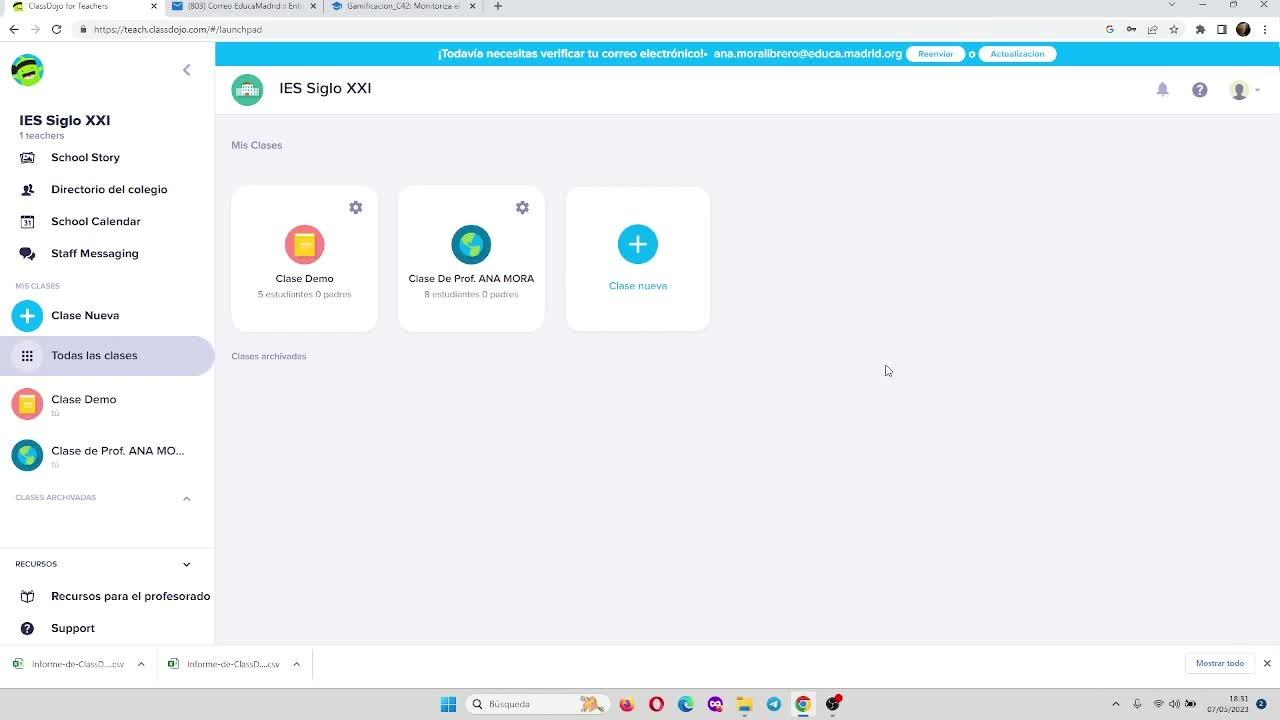Click the IES Siglo XXI school icon in header
This screenshot has height=720, width=1280.
click(x=247, y=89)
